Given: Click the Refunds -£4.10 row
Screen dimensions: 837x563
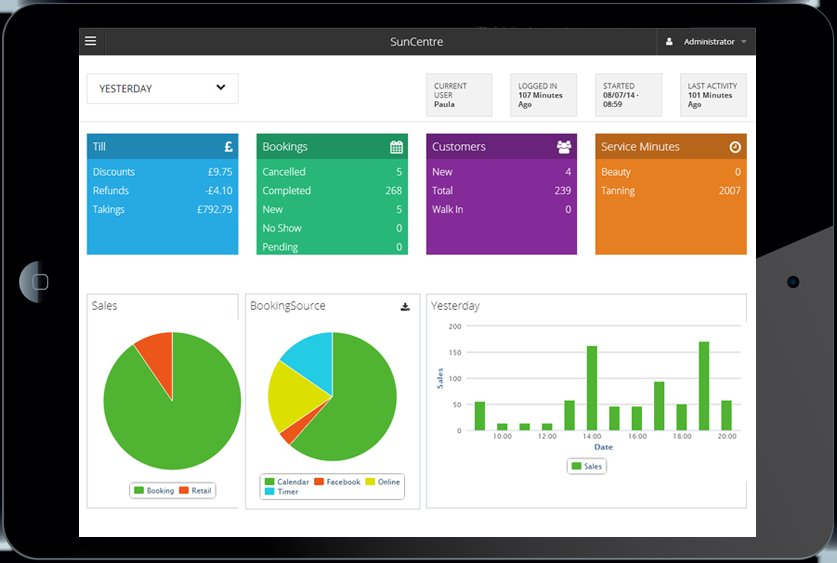Looking at the screenshot, I should (x=162, y=191).
